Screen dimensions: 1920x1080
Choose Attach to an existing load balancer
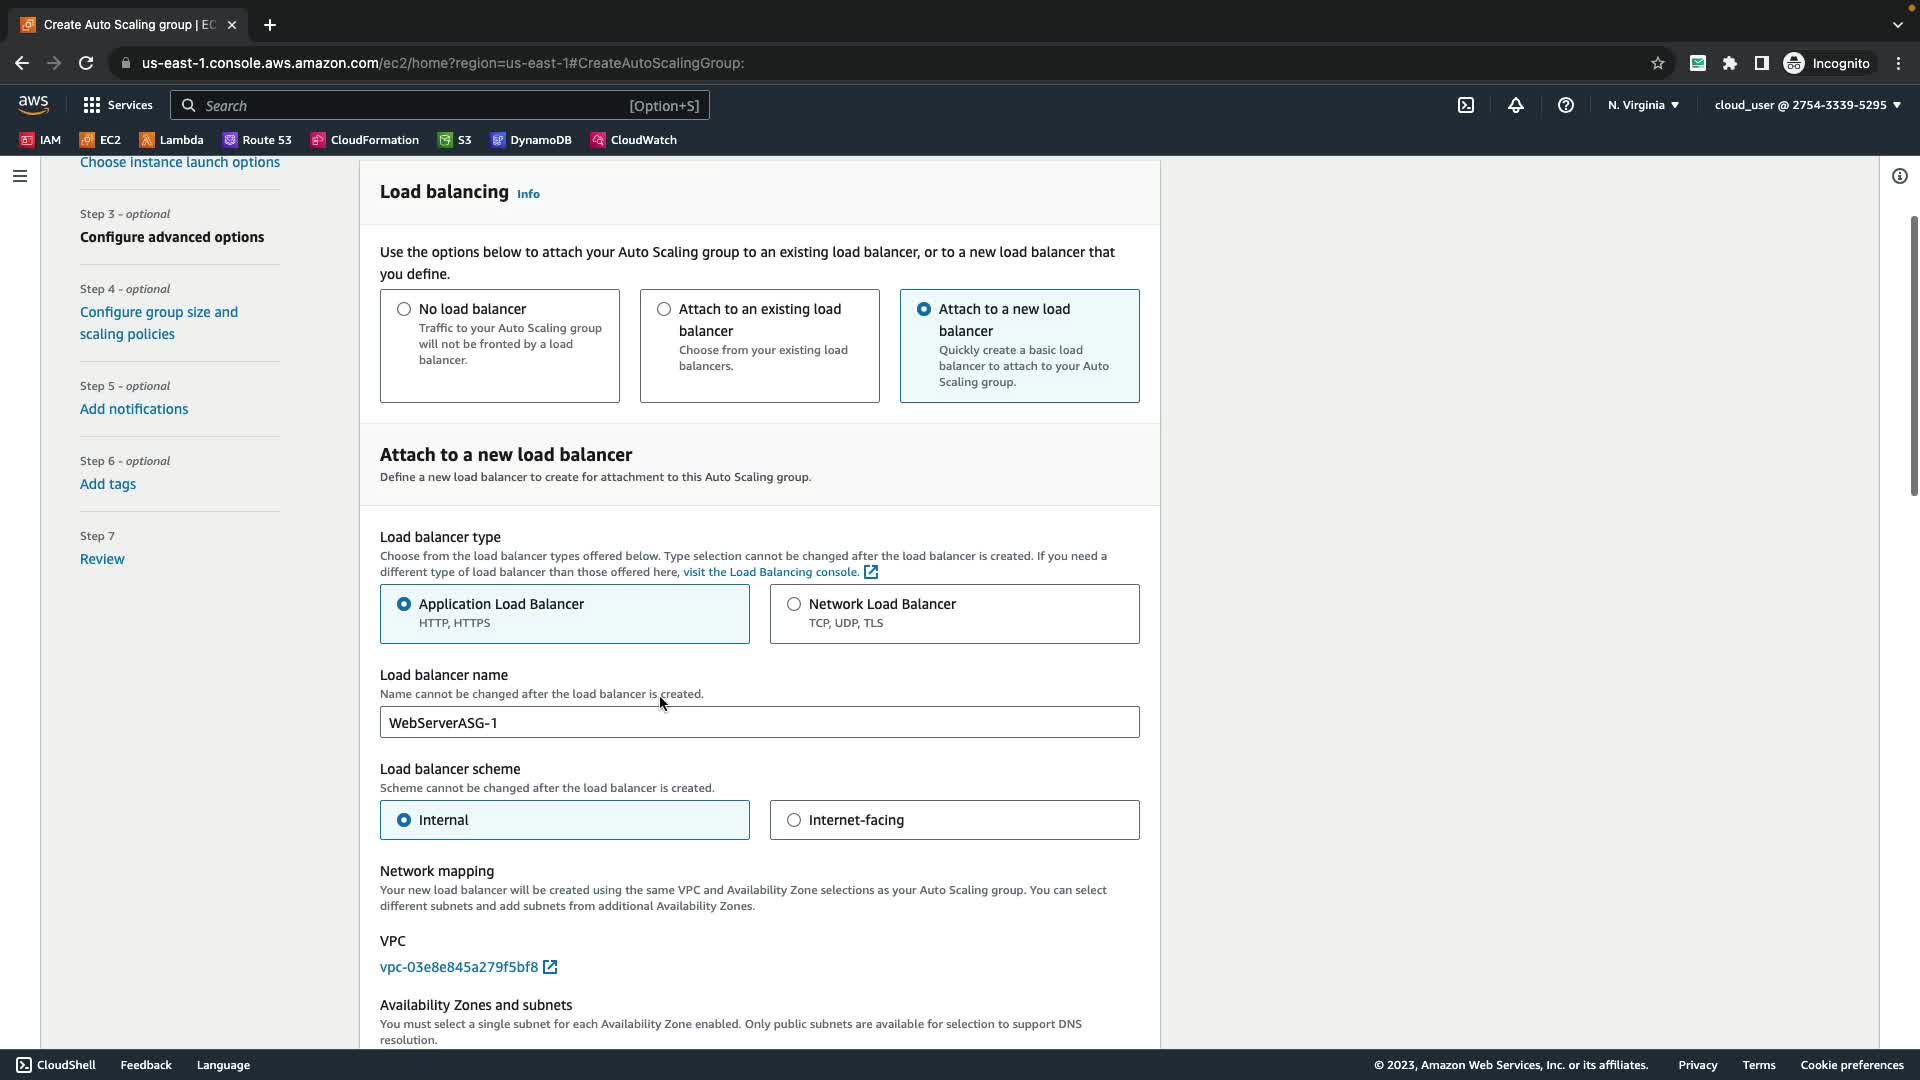pos(664,309)
